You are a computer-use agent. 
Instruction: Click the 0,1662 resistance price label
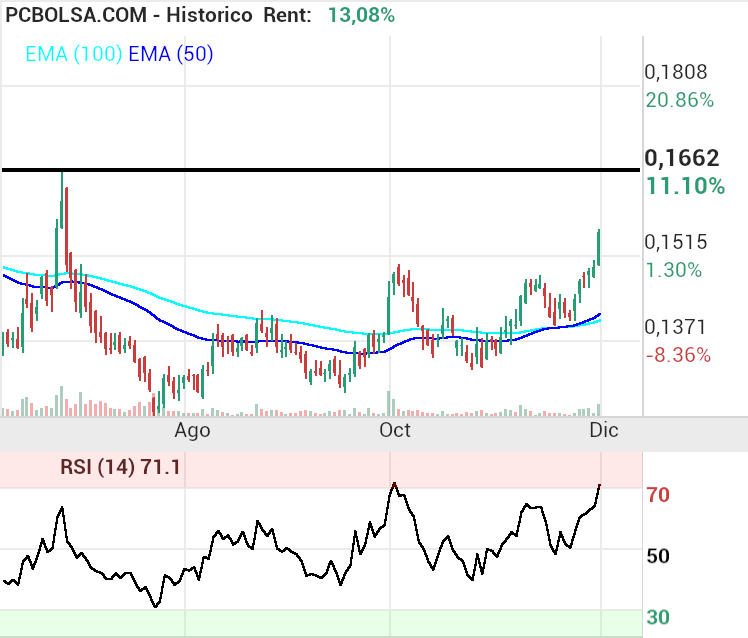682,158
